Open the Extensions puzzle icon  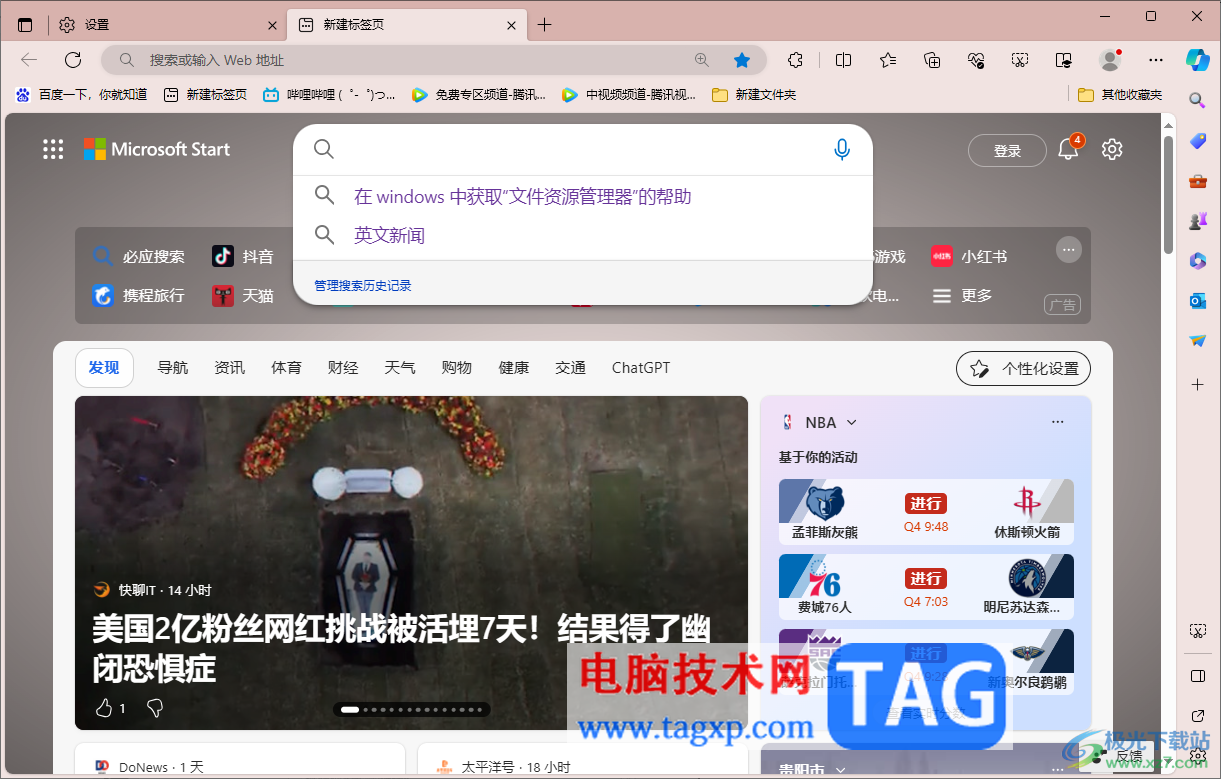pos(796,60)
